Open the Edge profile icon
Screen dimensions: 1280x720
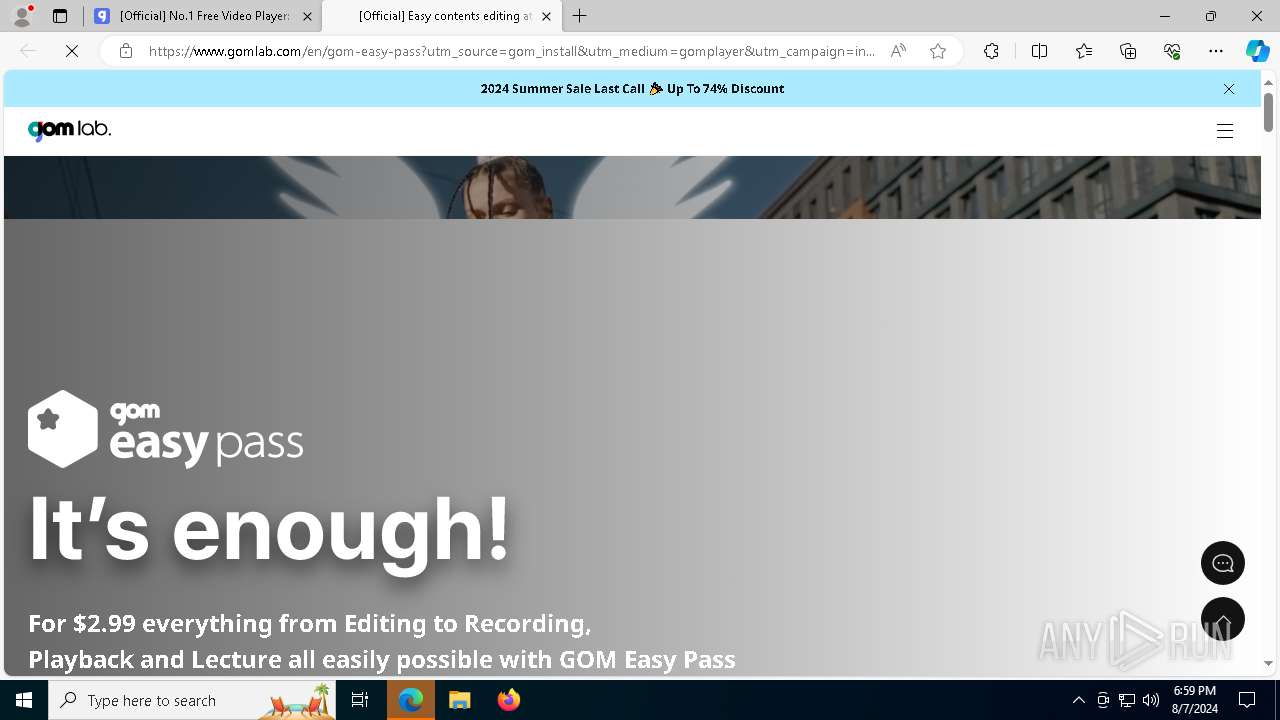click(x=22, y=16)
